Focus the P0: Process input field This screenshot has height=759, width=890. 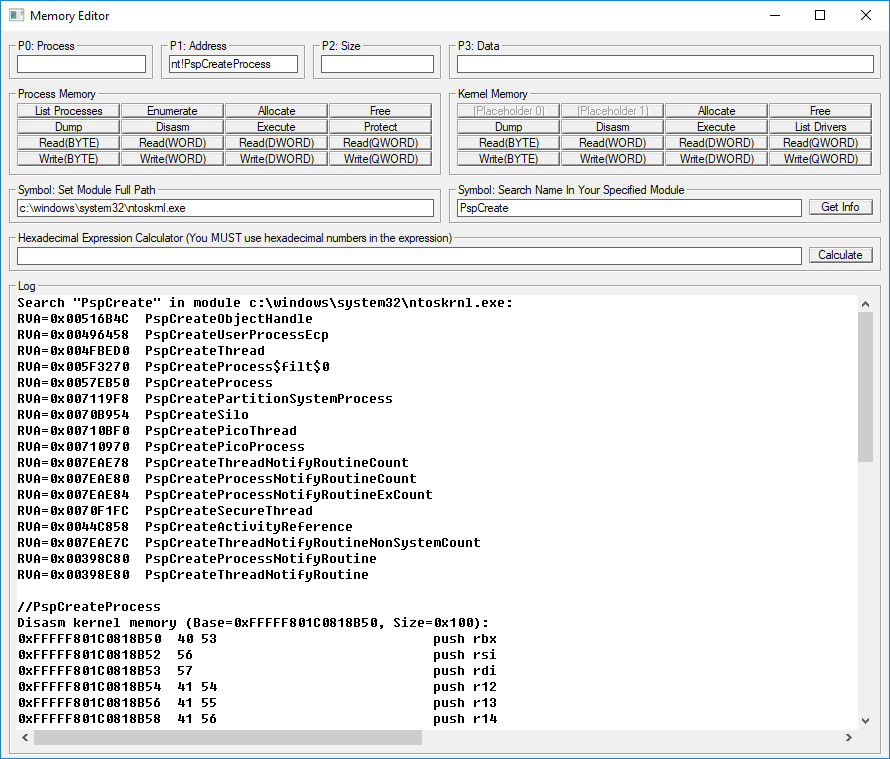(x=81, y=64)
